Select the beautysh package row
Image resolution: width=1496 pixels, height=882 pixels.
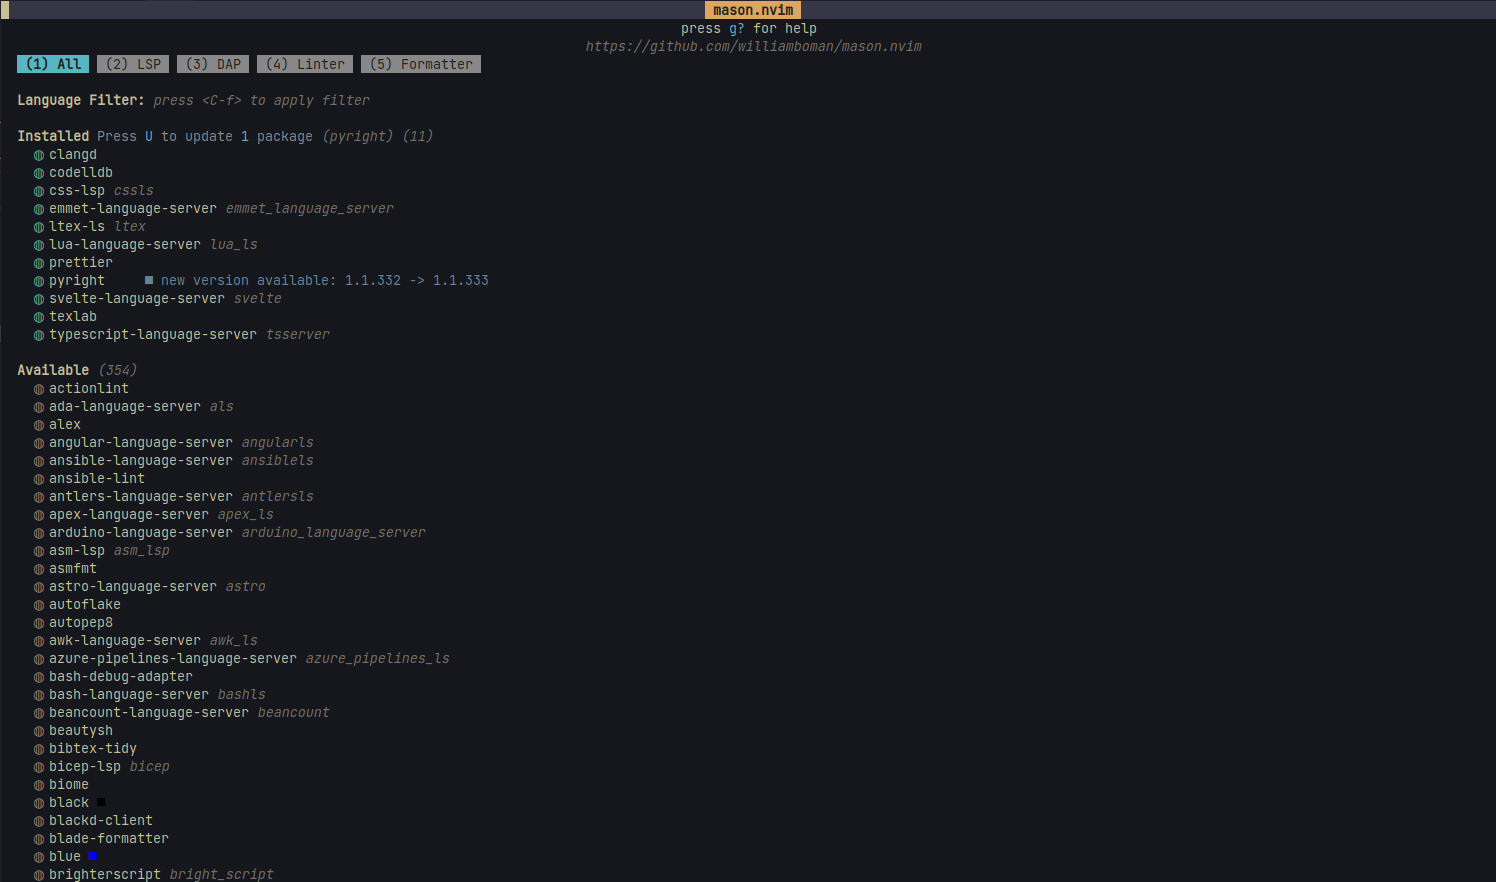coord(73,730)
